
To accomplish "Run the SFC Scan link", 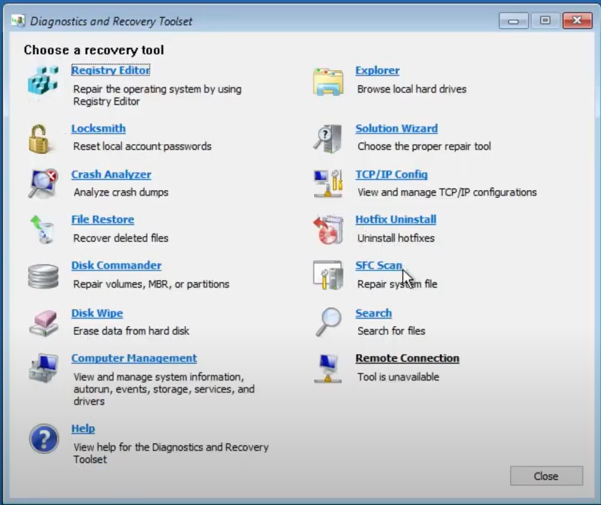I will pyautogui.click(x=379, y=266).
